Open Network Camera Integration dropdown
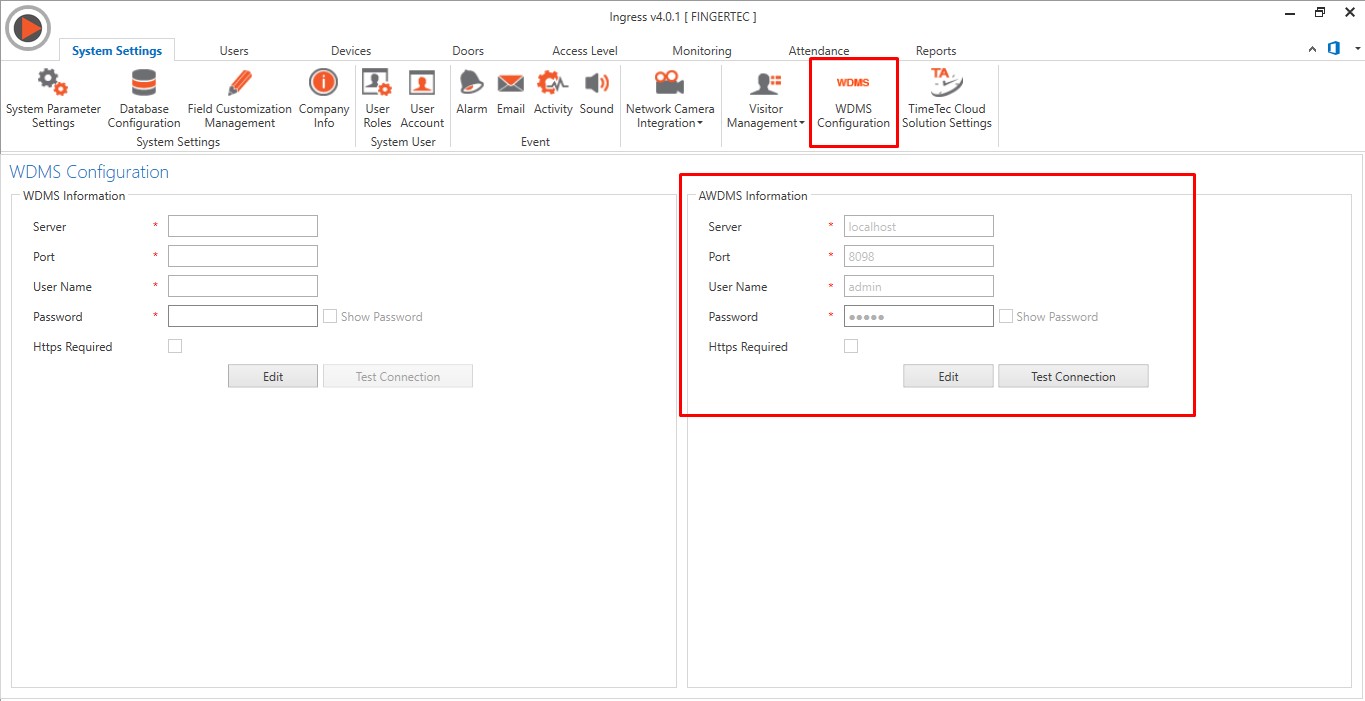Viewport: 1365px width, 701px height. 670,99
